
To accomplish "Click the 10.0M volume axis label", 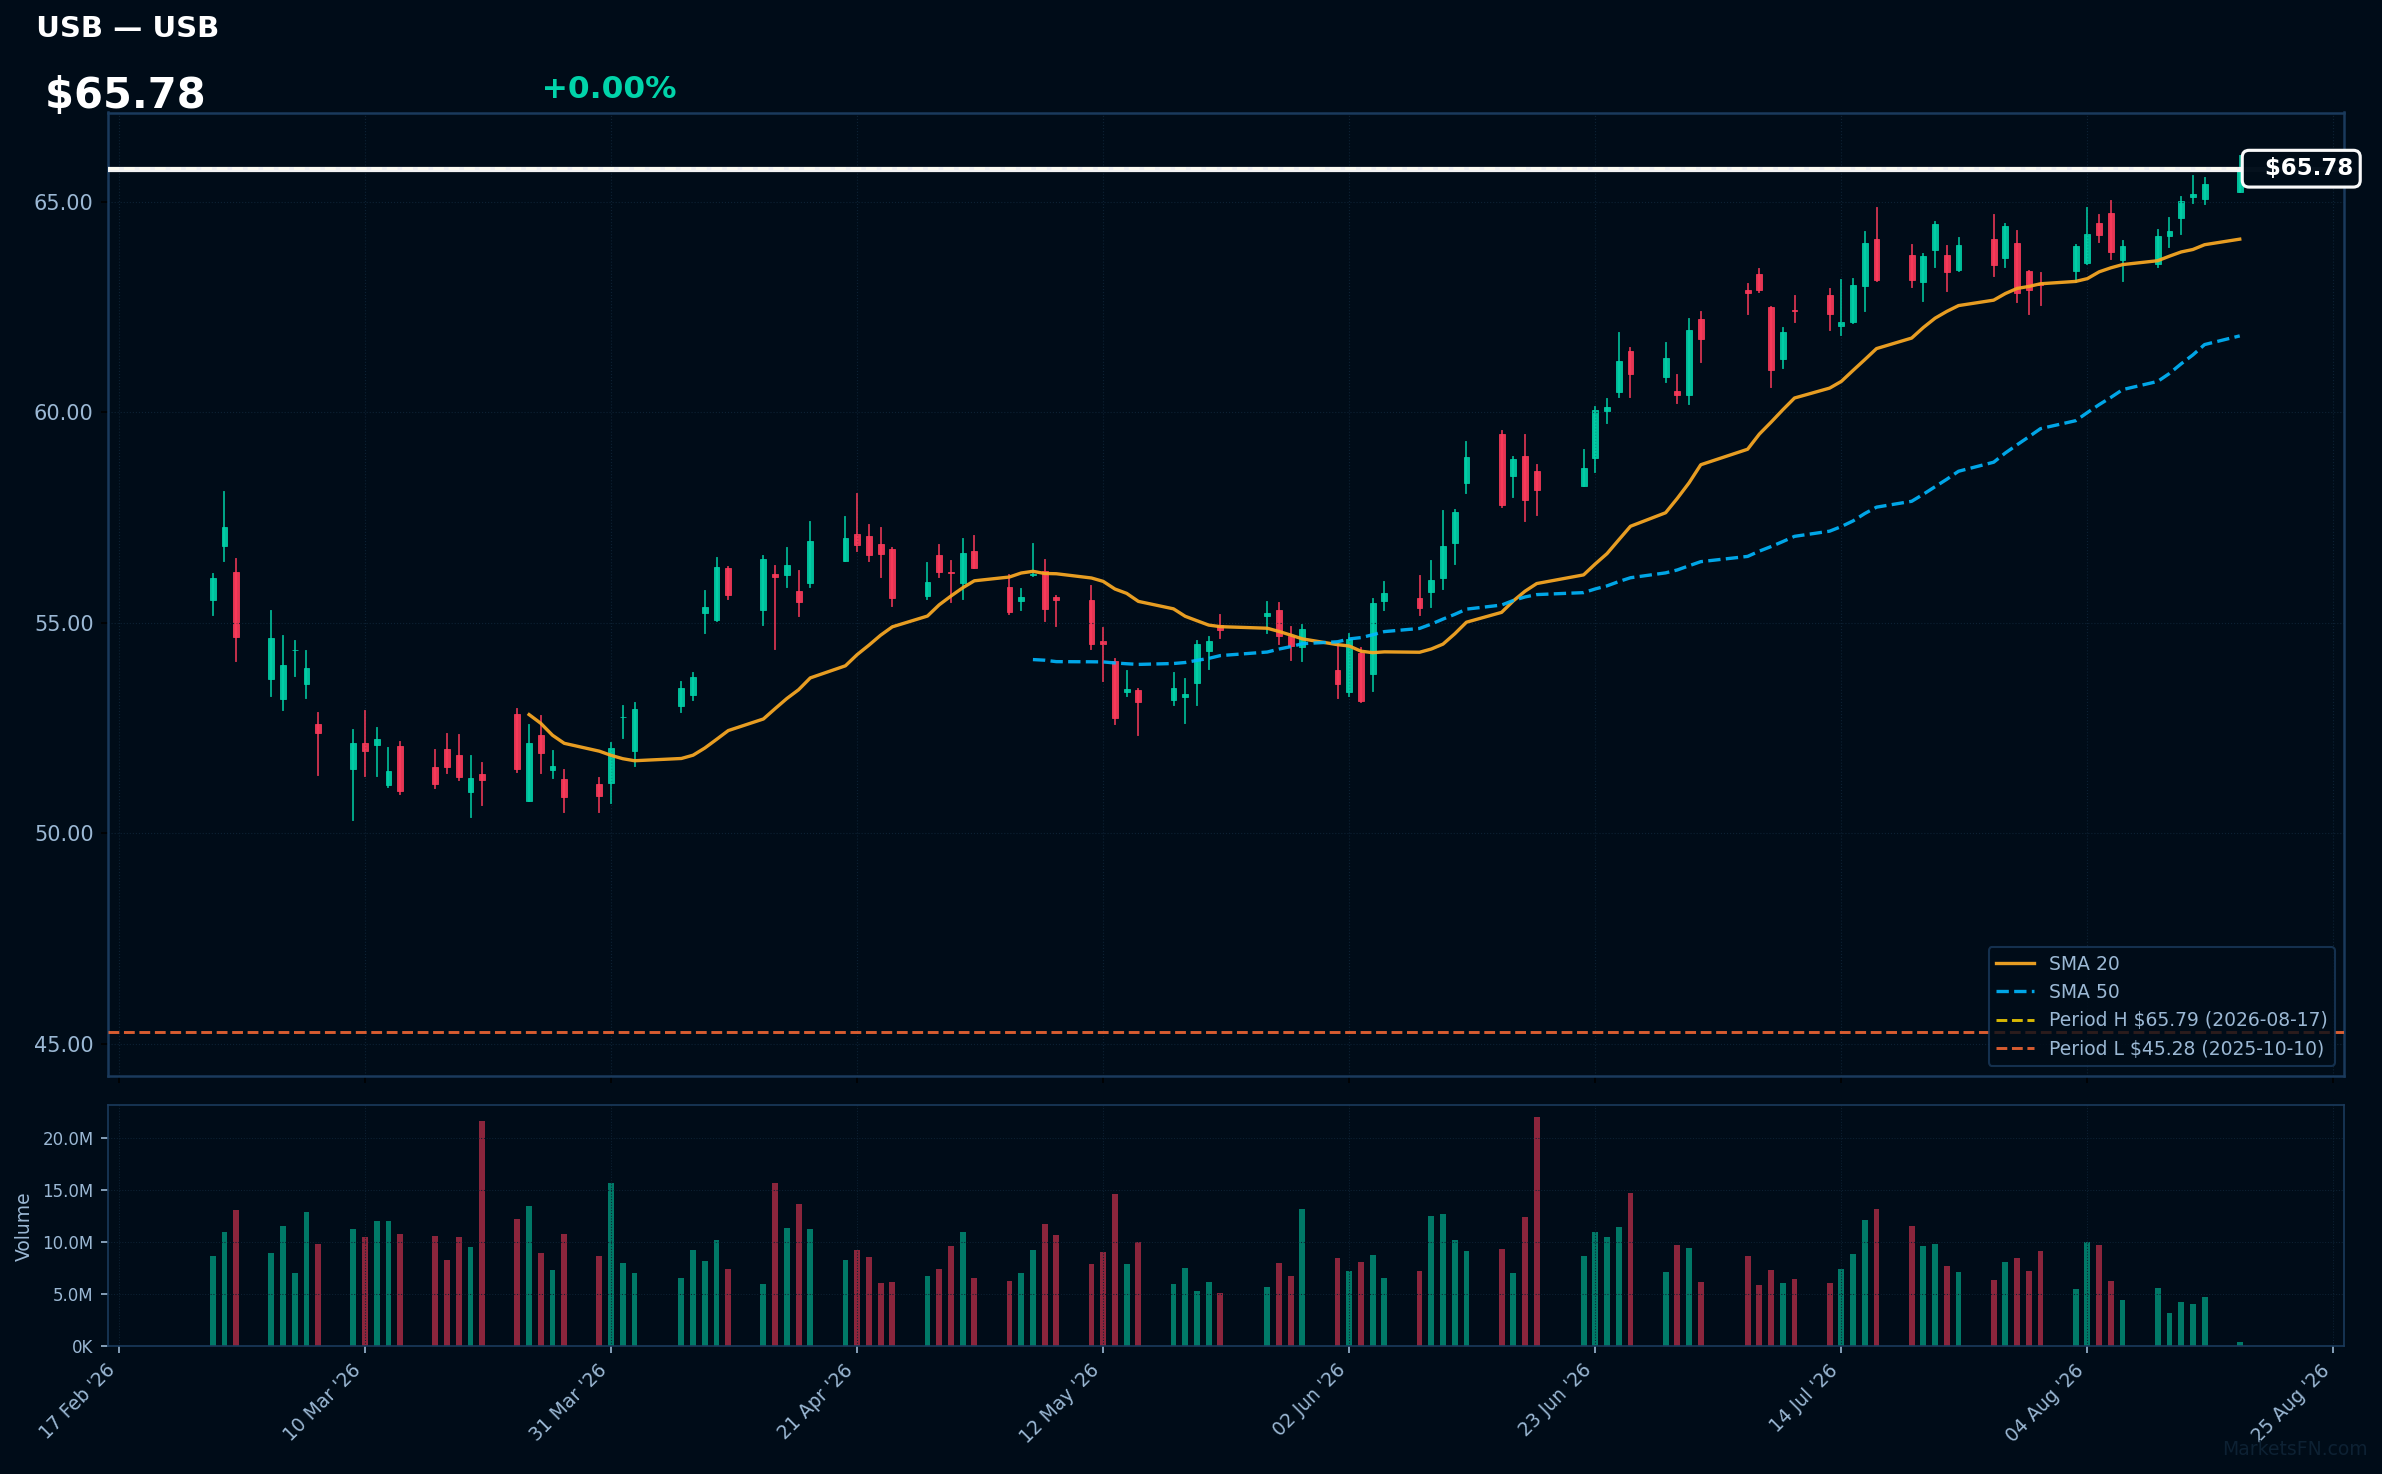I will click(x=68, y=1243).
